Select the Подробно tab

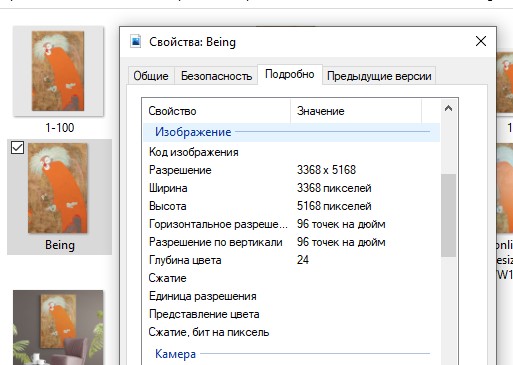click(x=290, y=74)
